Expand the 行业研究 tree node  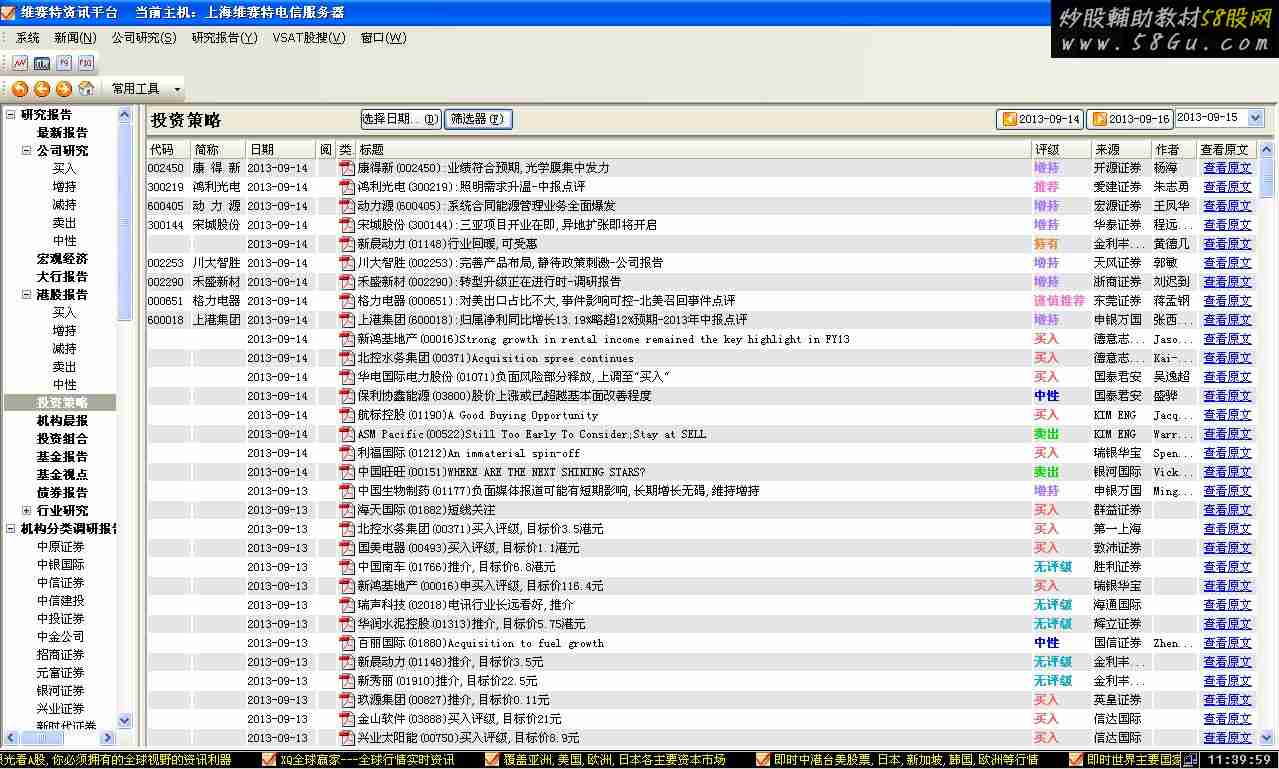click(x=27, y=511)
